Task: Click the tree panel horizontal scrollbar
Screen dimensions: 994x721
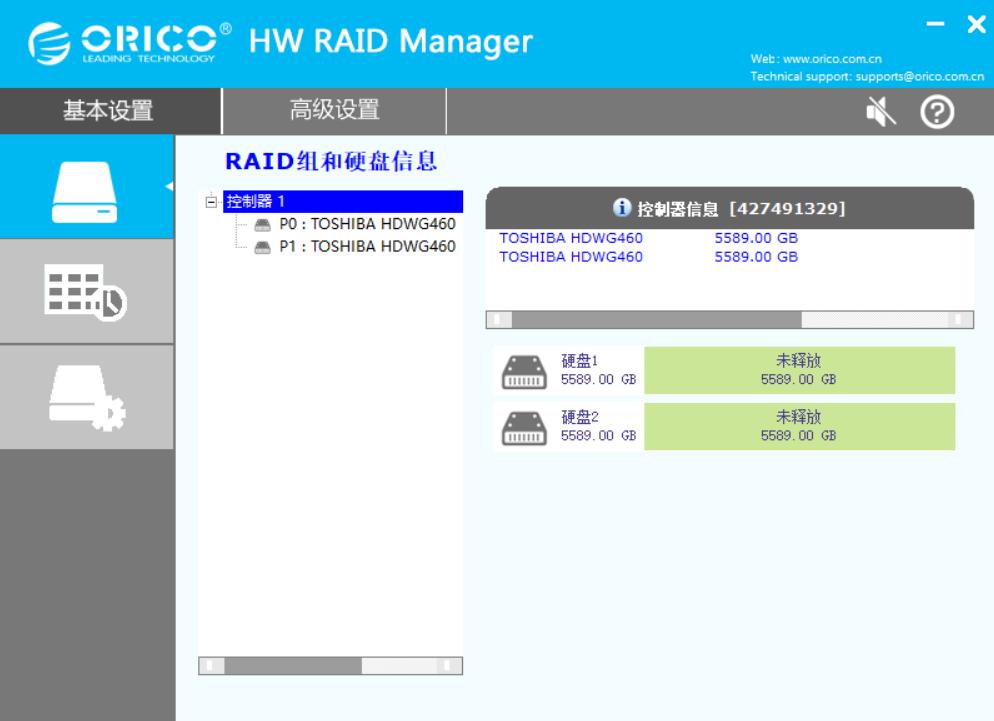Action: coord(330,666)
